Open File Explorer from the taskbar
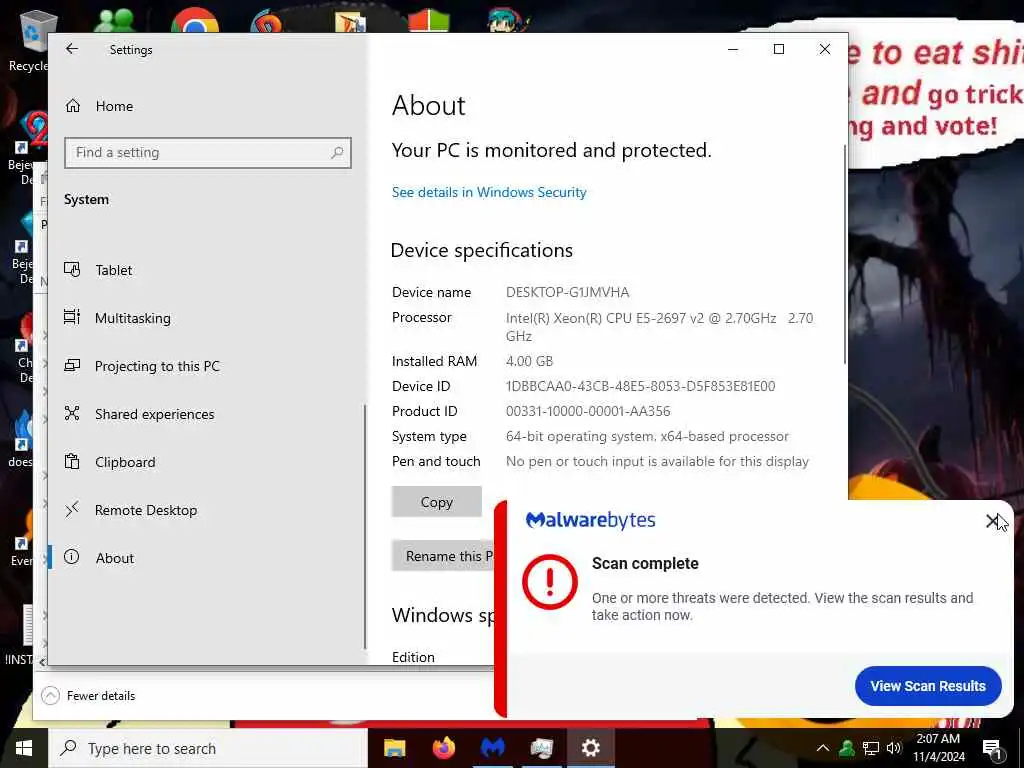The image size is (1024, 768). point(394,748)
